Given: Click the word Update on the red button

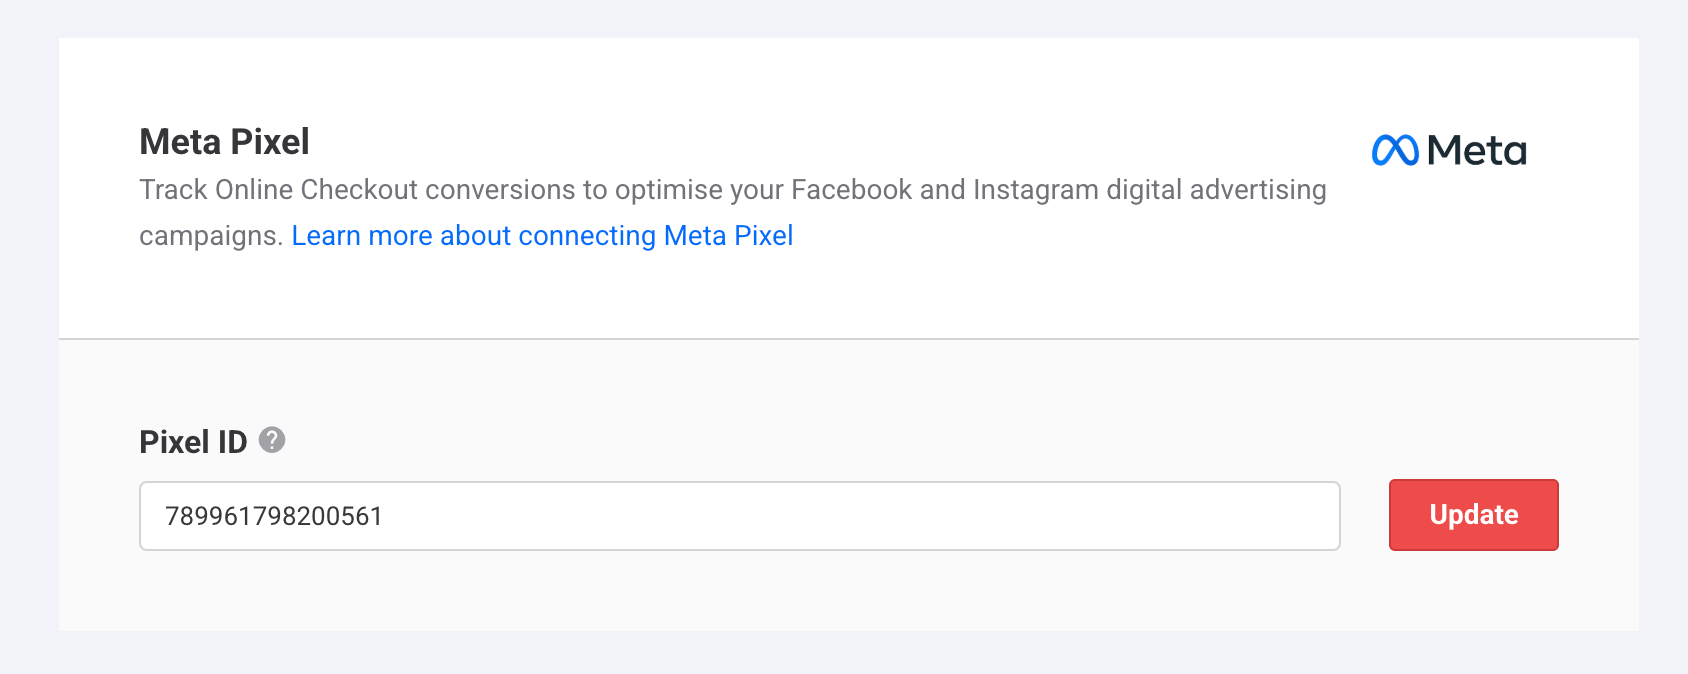Looking at the screenshot, I should (1473, 515).
